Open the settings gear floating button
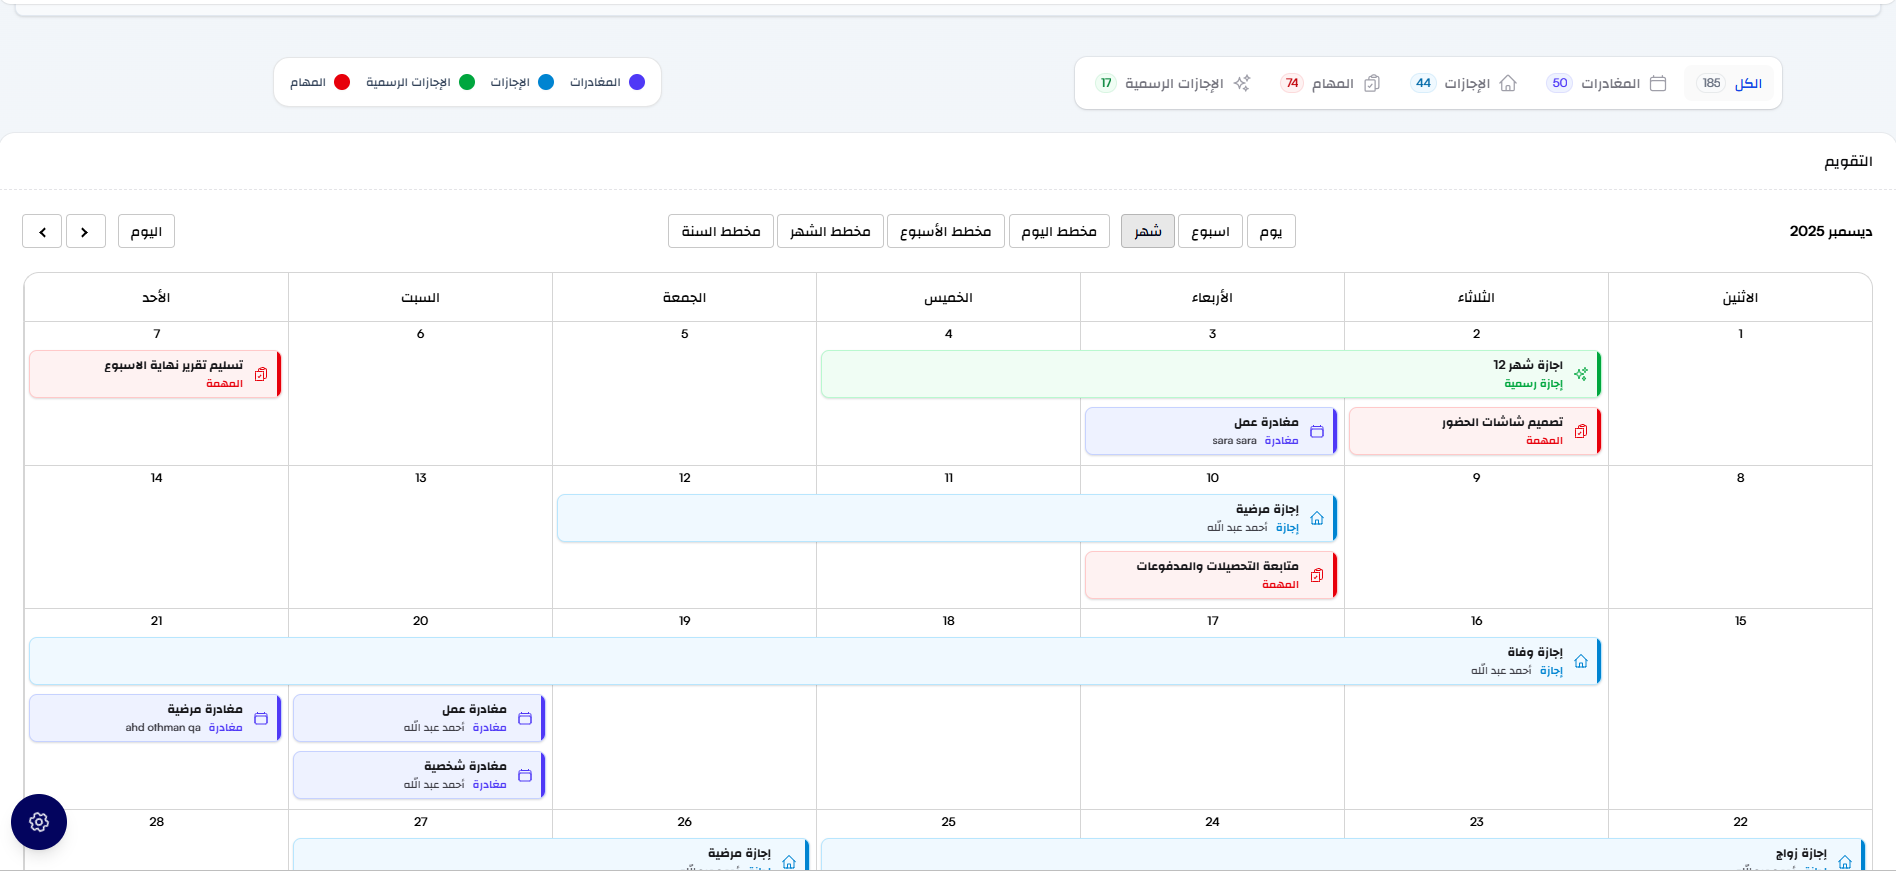 (39, 822)
